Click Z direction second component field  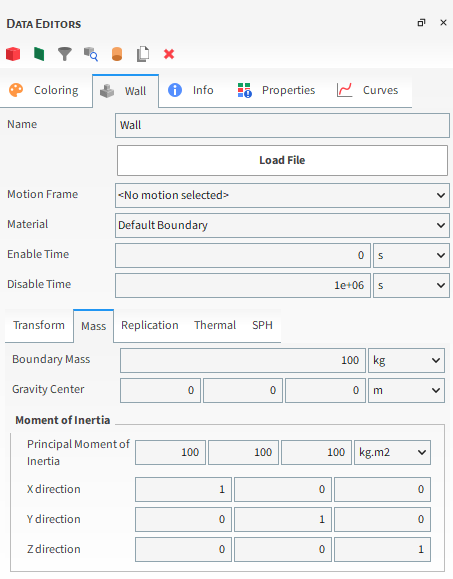point(283,549)
